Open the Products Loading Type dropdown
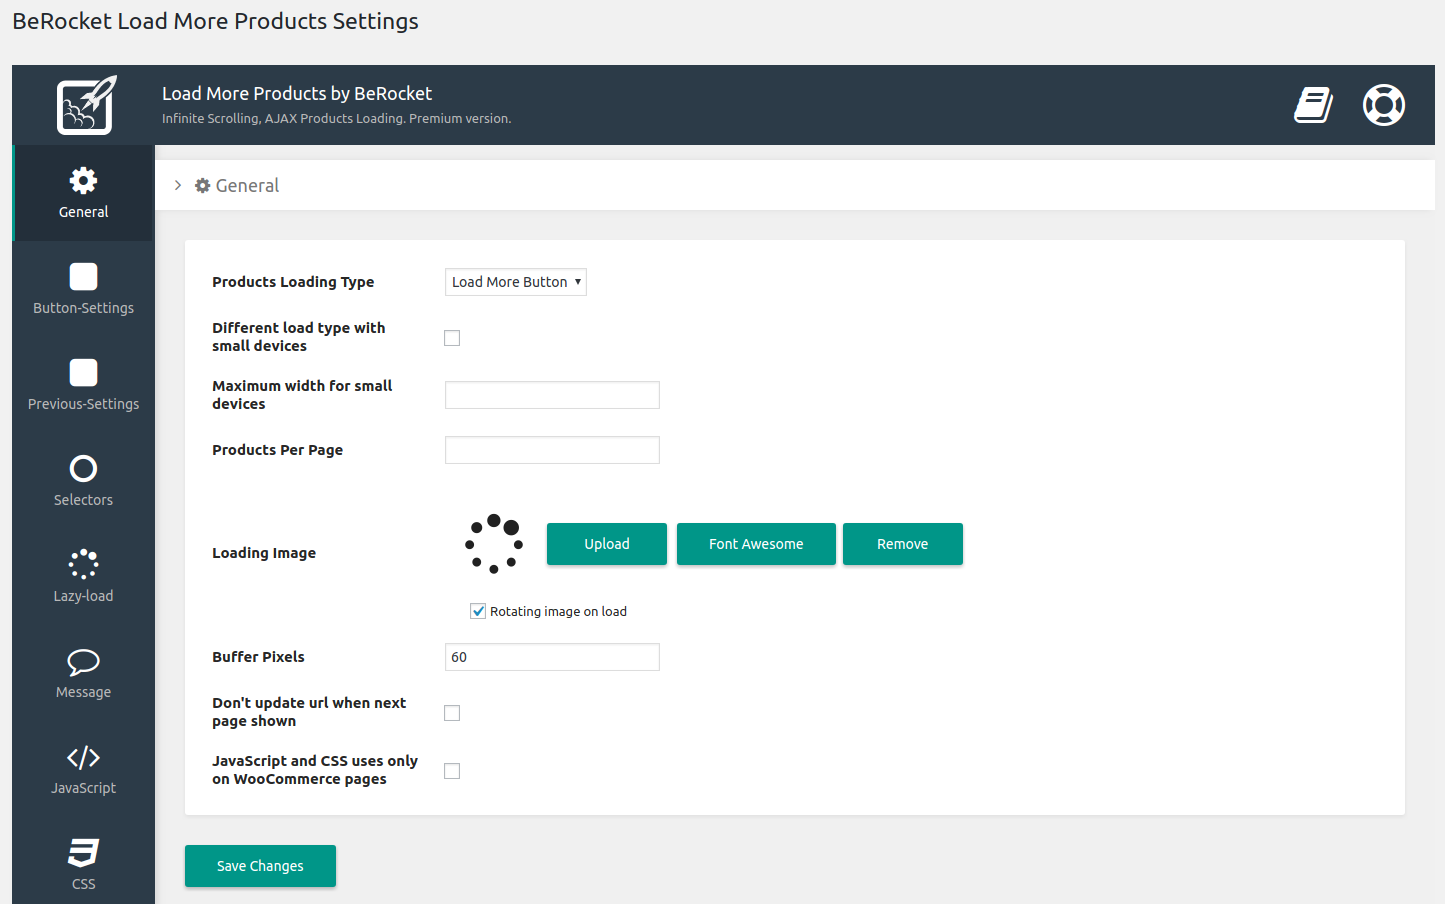 [515, 282]
